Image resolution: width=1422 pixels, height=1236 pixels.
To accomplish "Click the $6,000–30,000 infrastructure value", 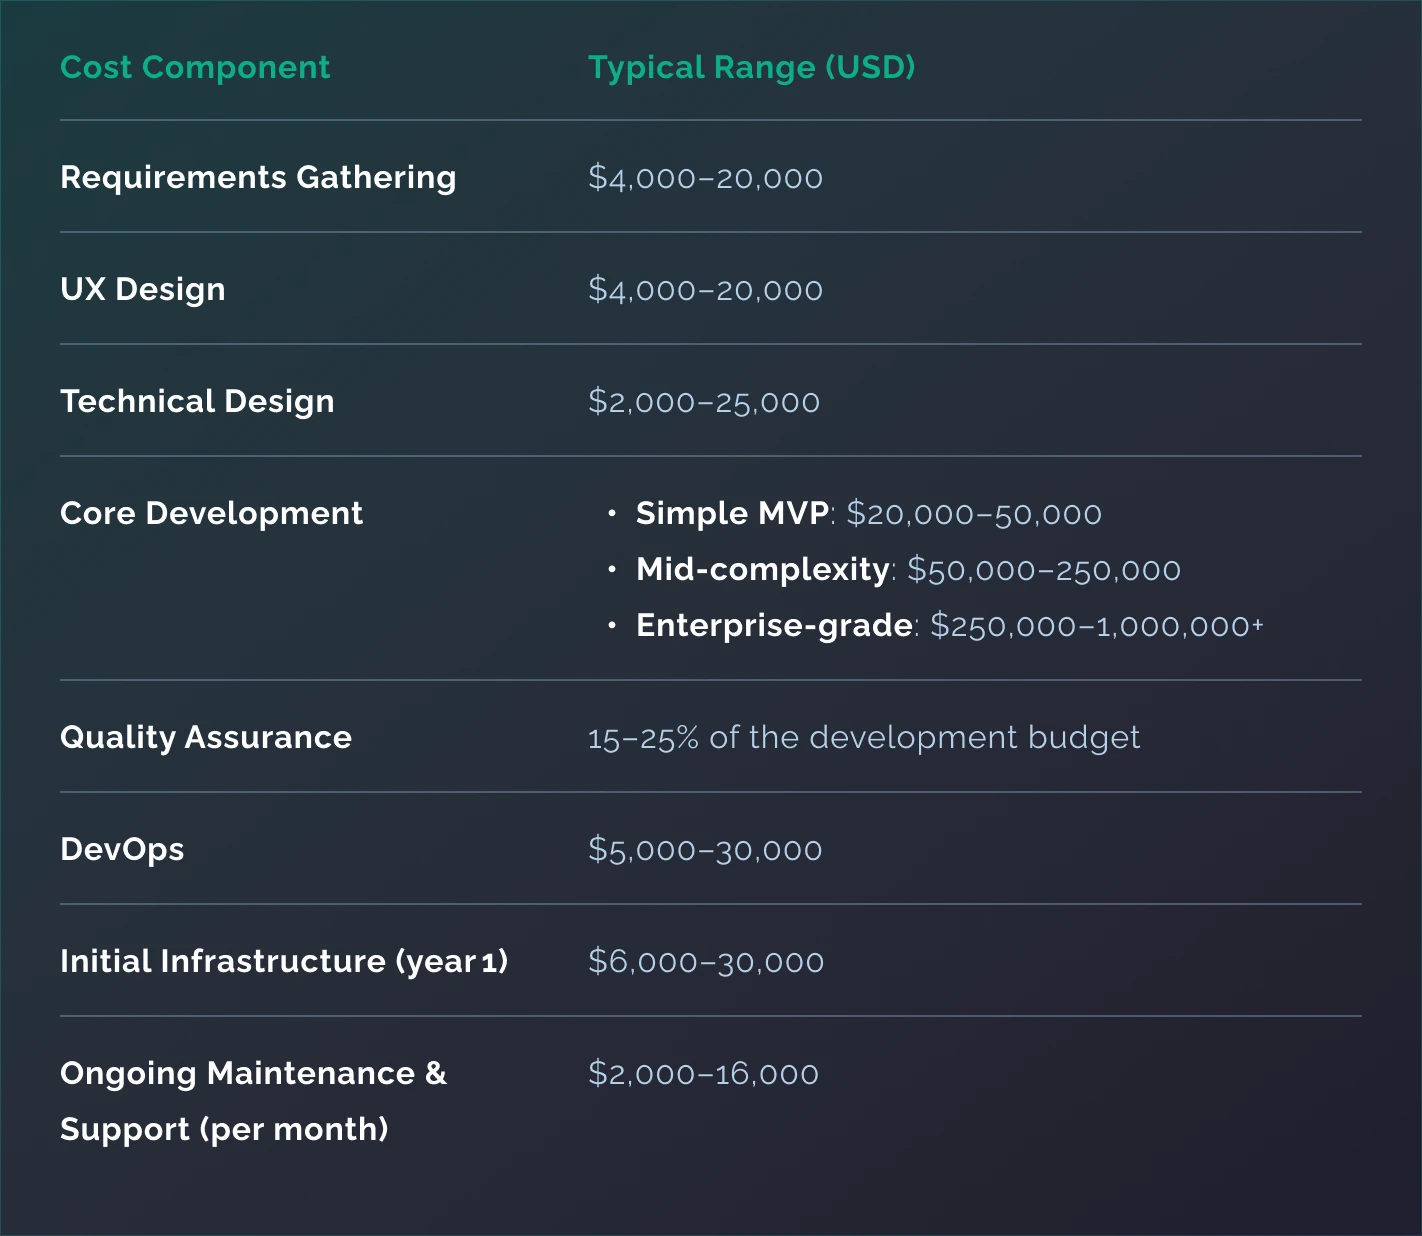I will 705,962.
